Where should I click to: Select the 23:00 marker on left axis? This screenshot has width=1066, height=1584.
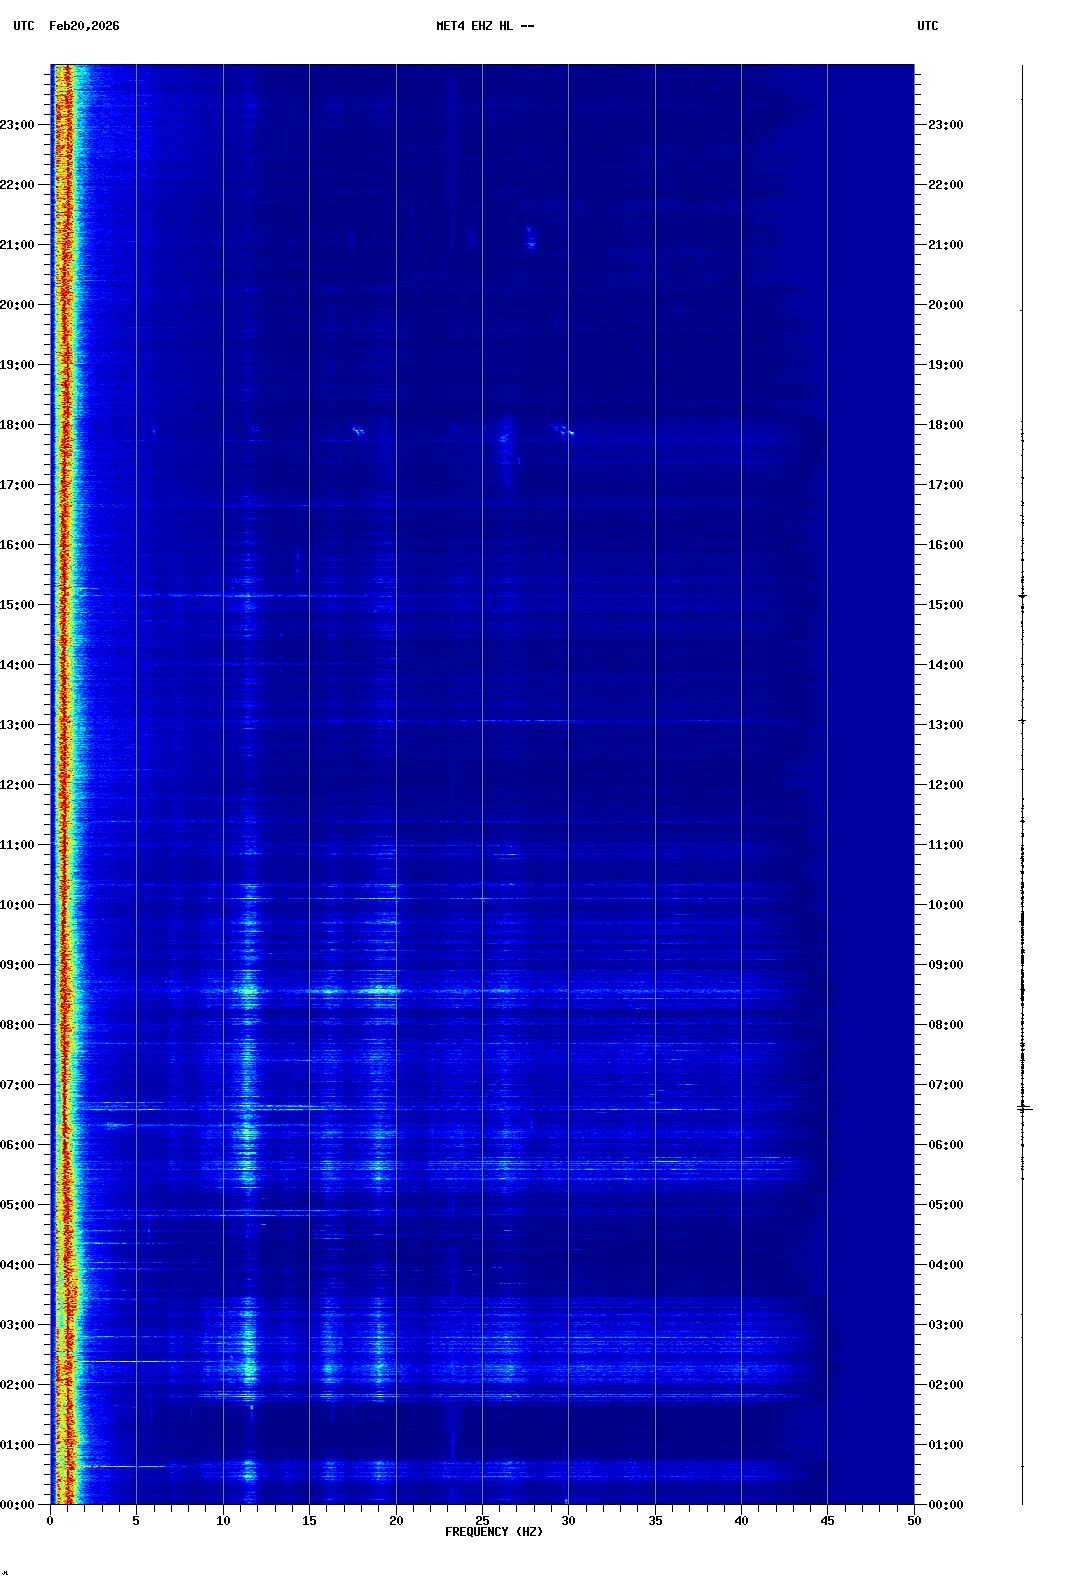pyautogui.click(x=18, y=125)
